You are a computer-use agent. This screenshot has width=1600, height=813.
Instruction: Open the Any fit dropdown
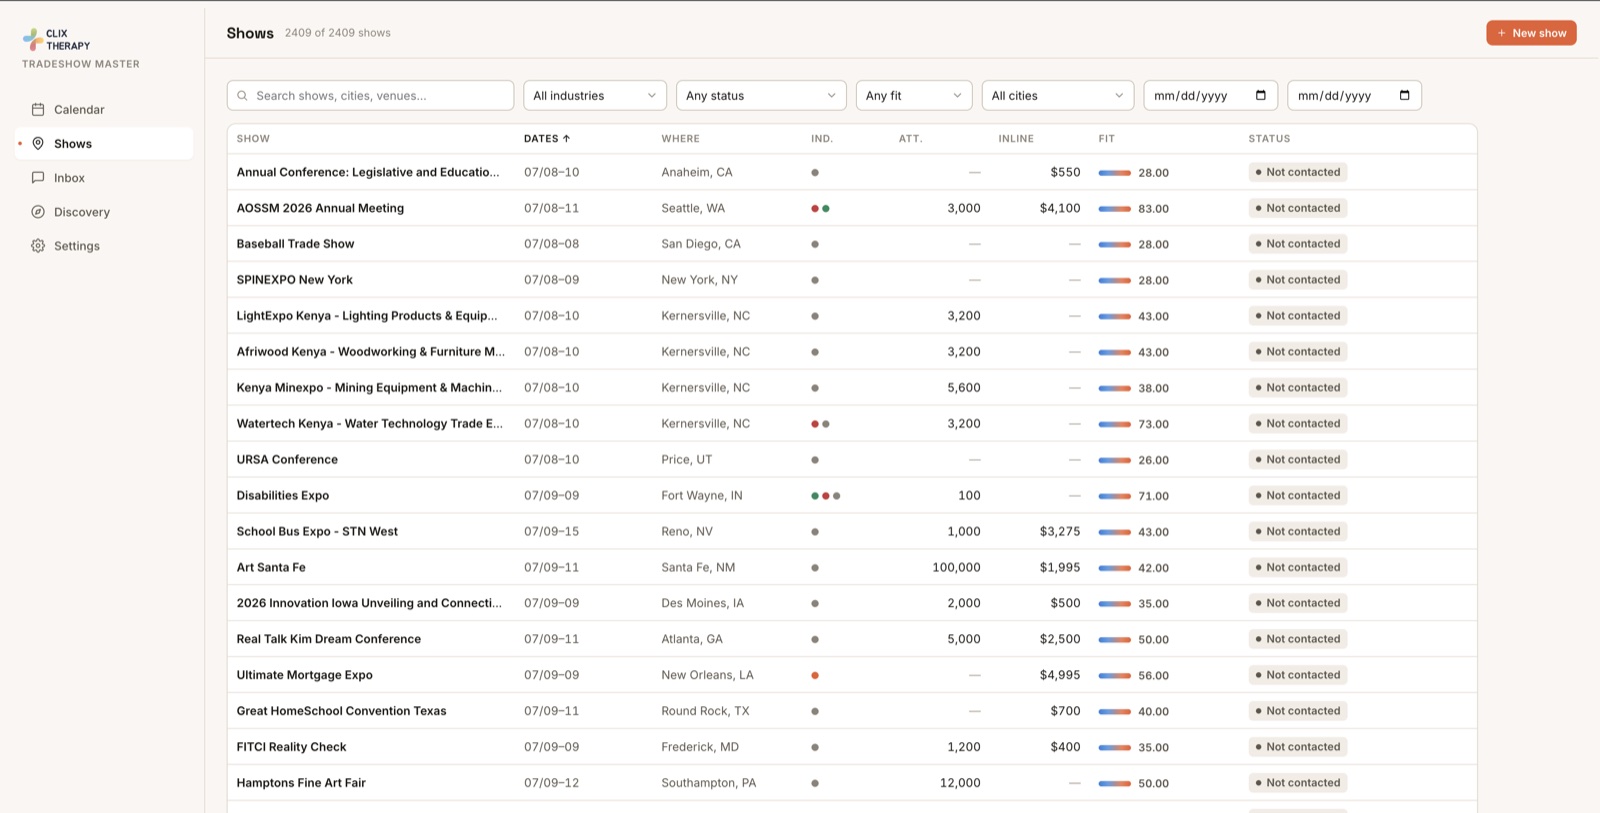click(914, 95)
